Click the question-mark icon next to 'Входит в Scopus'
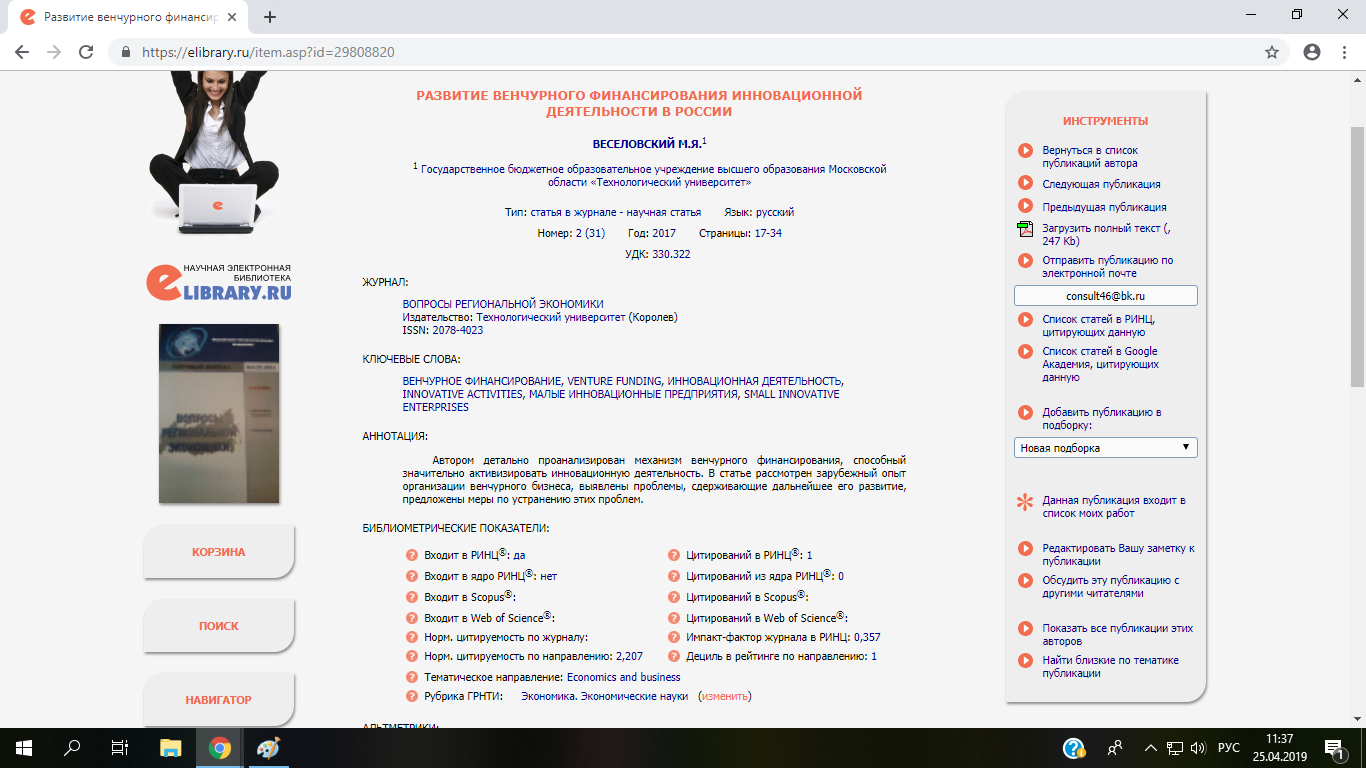This screenshot has height=768, width=1366. pos(412,597)
